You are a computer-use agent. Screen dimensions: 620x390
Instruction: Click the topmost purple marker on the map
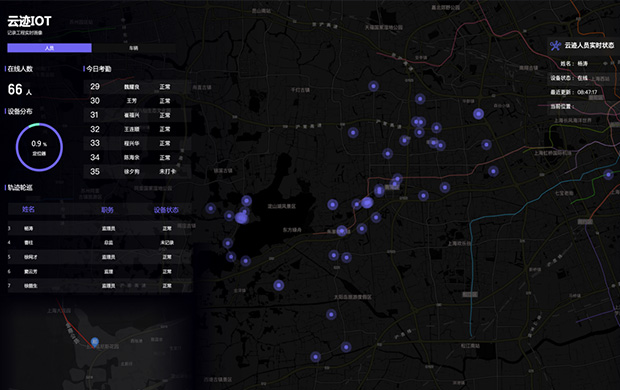pyautogui.click(x=373, y=86)
